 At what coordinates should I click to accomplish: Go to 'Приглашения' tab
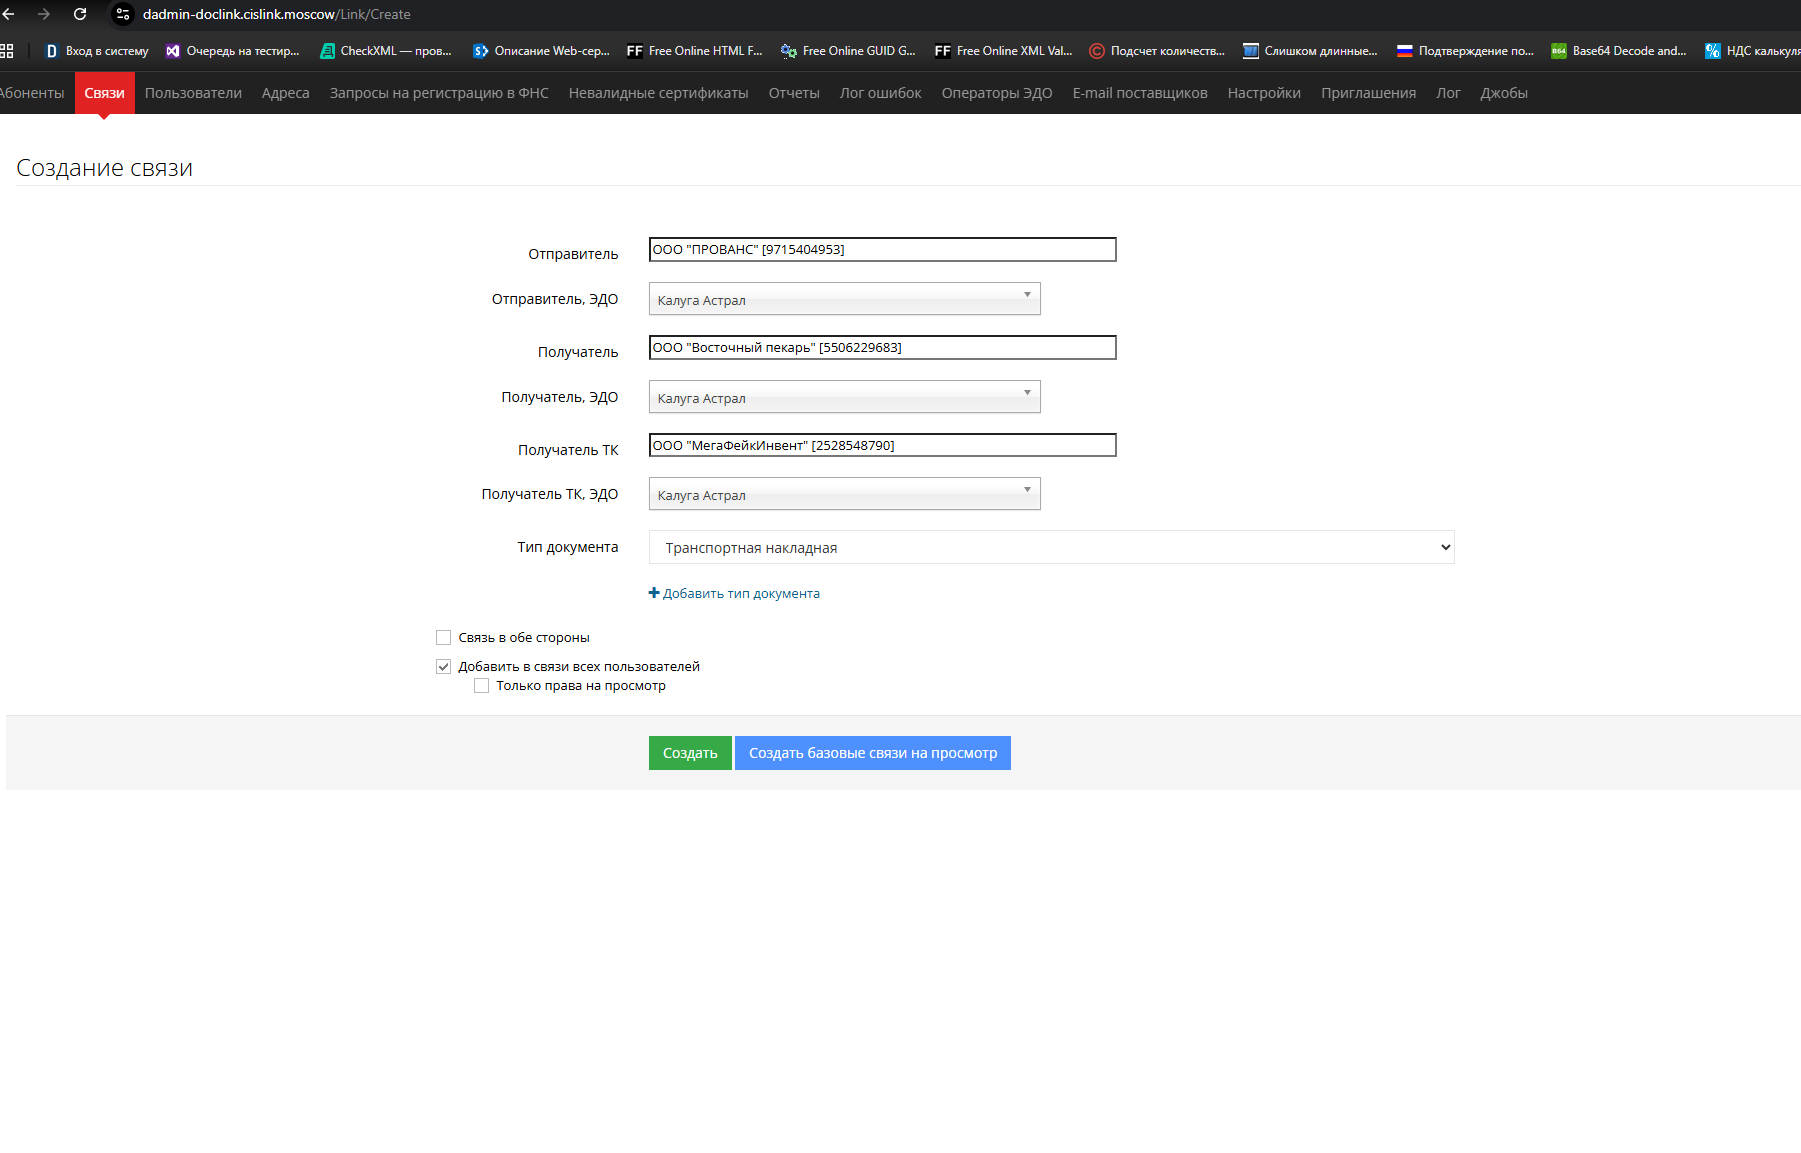(x=1369, y=93)
